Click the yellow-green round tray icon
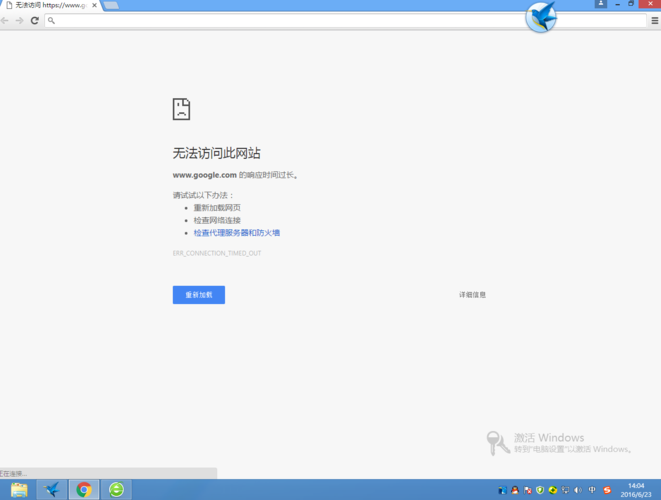 tap(553, 490)
